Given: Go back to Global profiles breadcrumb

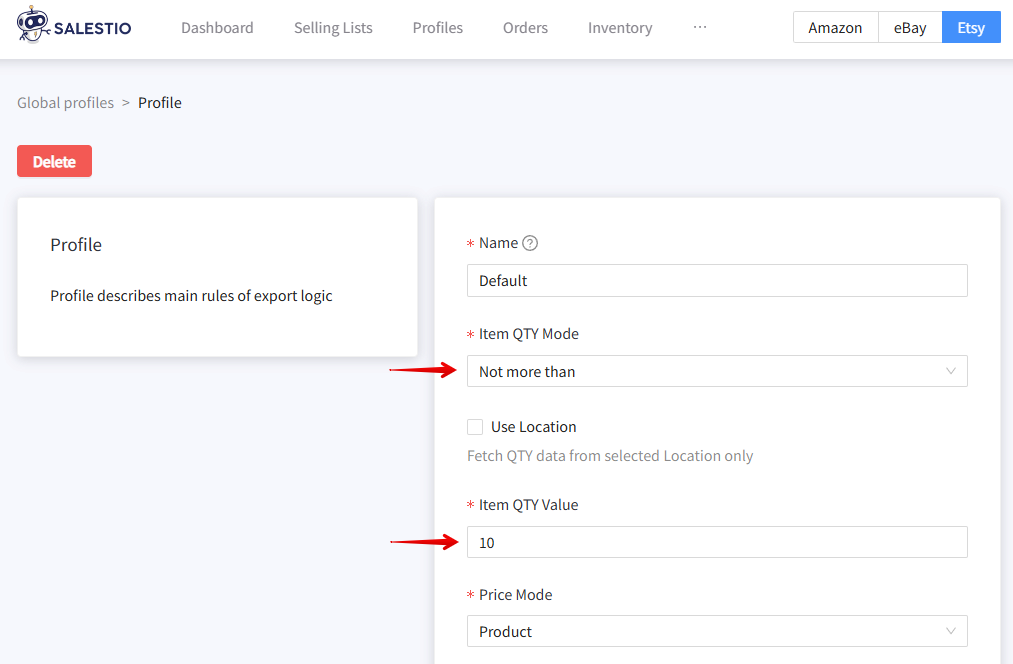Looking at the screenshot, I should point(65,103).
